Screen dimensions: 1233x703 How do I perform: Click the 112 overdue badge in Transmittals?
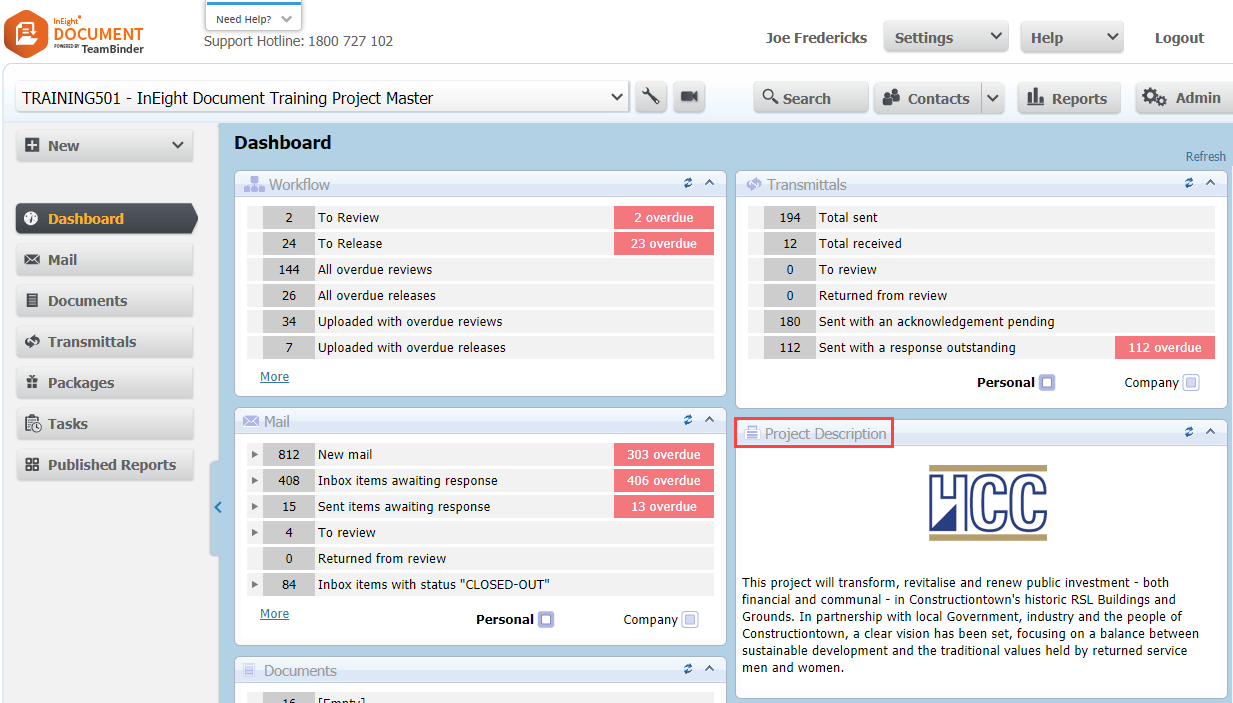(1165, 347)
